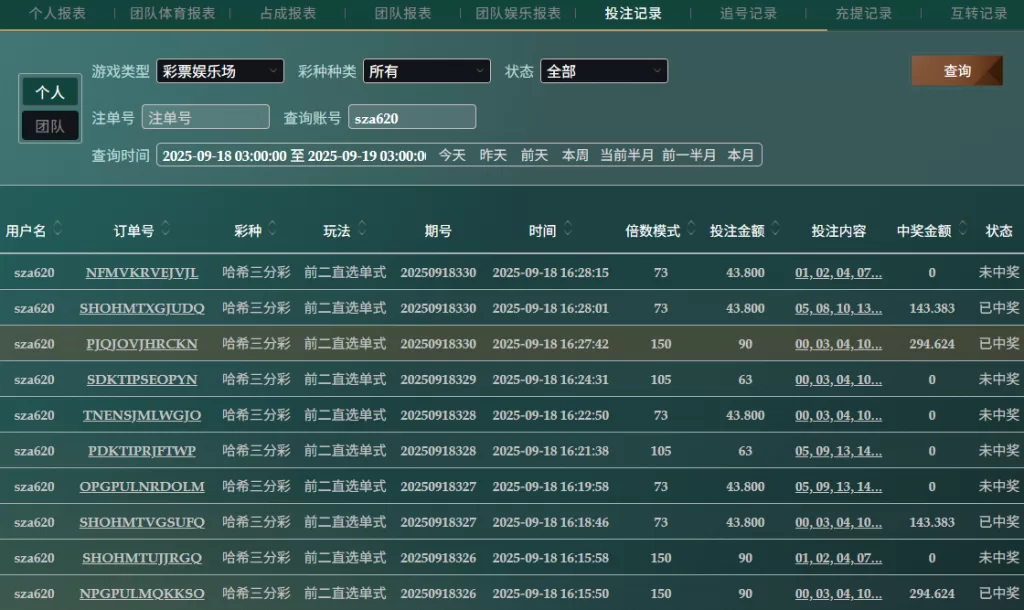Click the 查询 search button
1024x610 pixels.
[956, 71]
